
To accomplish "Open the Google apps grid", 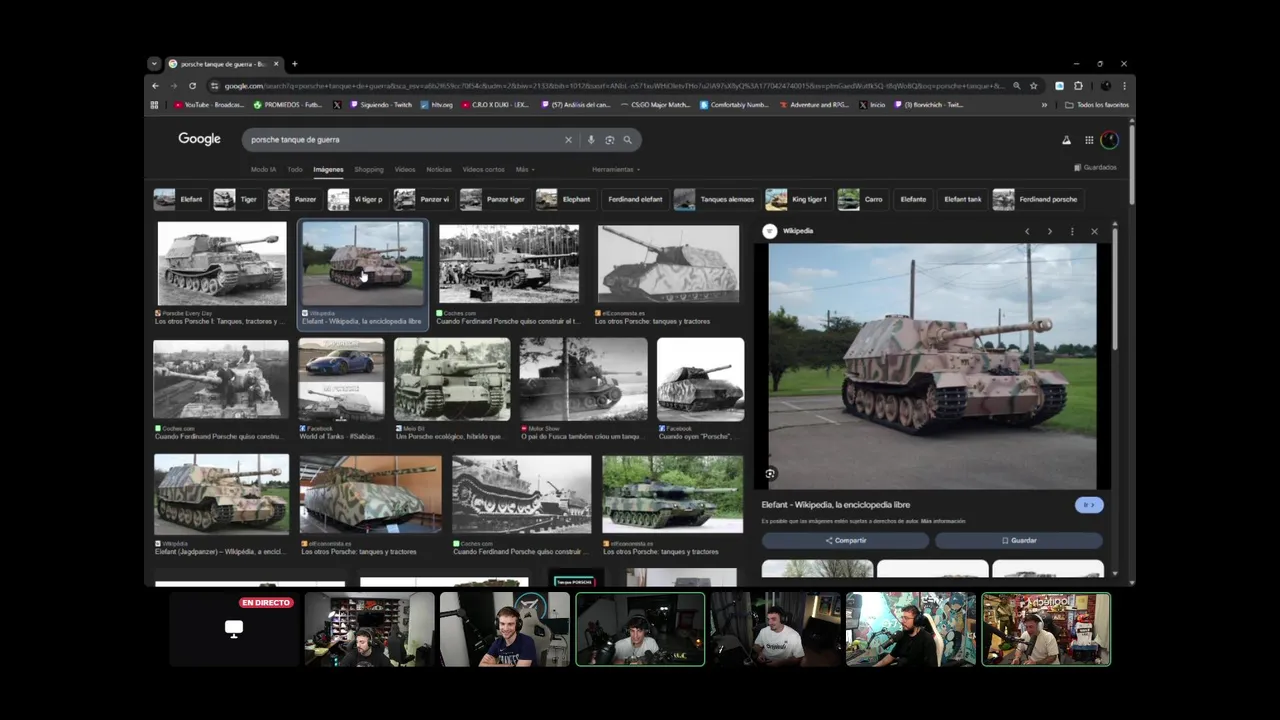I will pos(1089,140).
